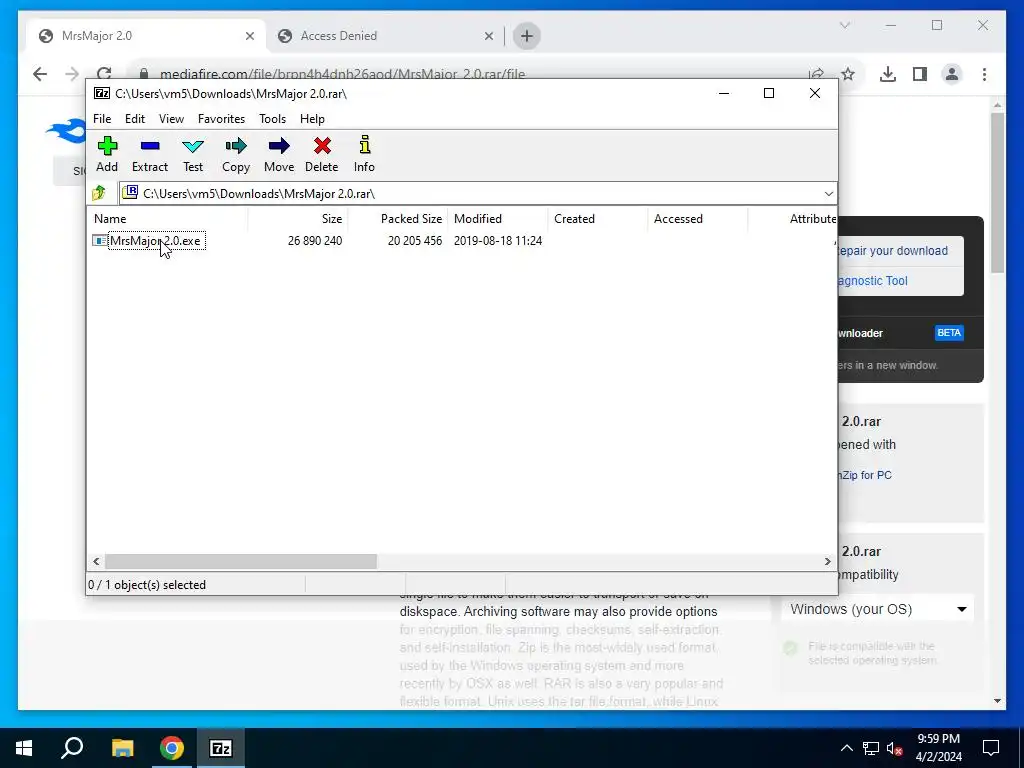Bookmark the page with the star icon
Image resolution: width=1024 pixels, height=768 pixels.
[x=848, y=74]
